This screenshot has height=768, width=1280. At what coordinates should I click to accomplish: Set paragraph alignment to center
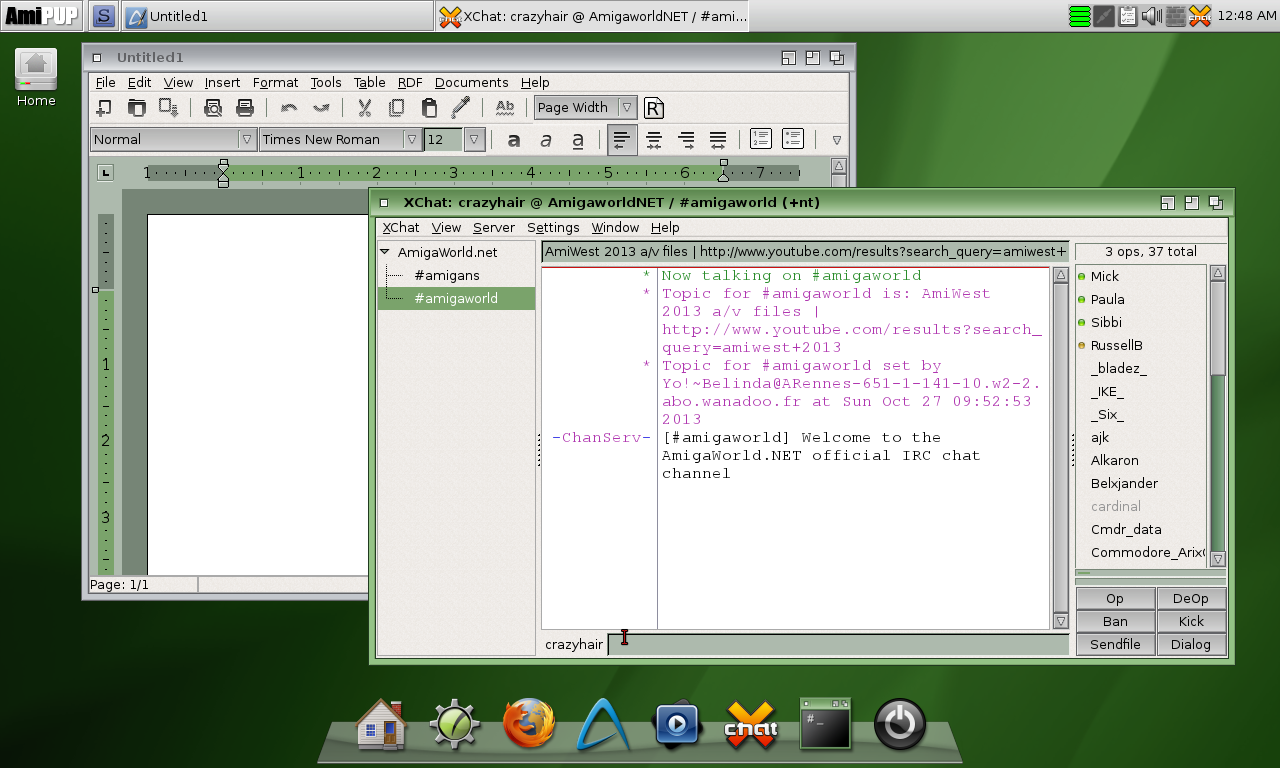tap(654, 140)
